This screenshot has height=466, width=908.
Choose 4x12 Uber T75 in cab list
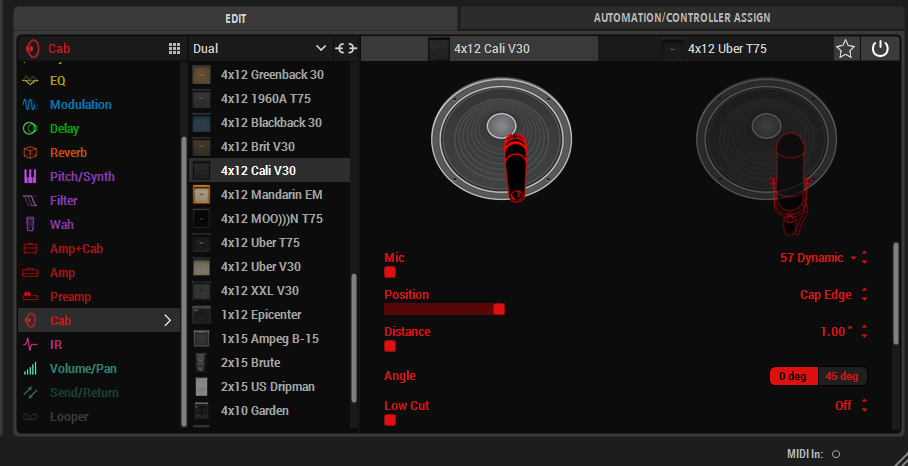[270, 243]
